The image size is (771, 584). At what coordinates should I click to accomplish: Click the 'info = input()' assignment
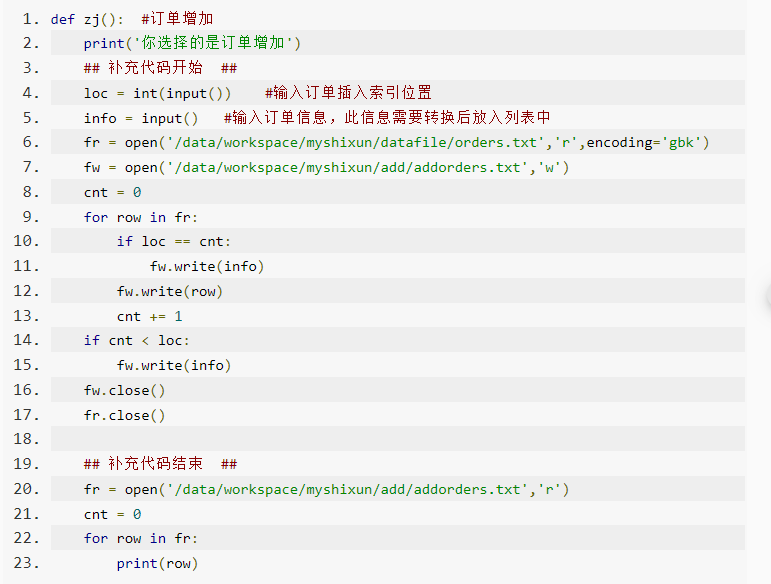(141, 118)
